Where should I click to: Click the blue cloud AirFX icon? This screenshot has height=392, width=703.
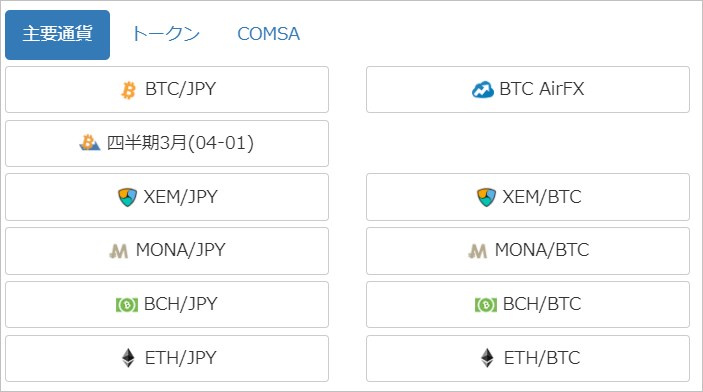483,90
